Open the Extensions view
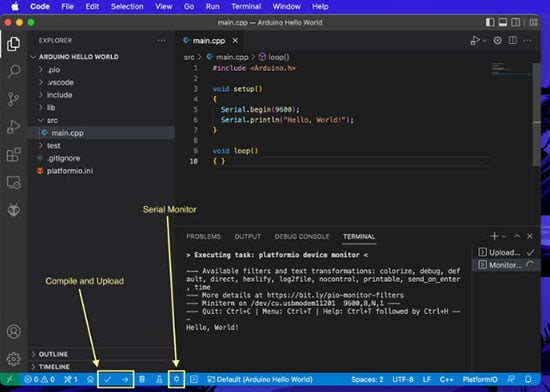550x392 pixels. pos(14,155)
